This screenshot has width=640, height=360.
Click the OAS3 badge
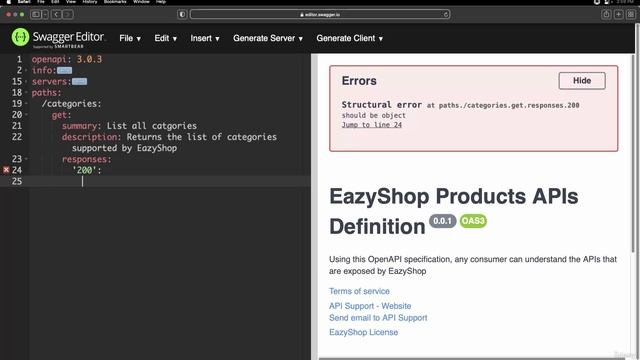[473, 221]
